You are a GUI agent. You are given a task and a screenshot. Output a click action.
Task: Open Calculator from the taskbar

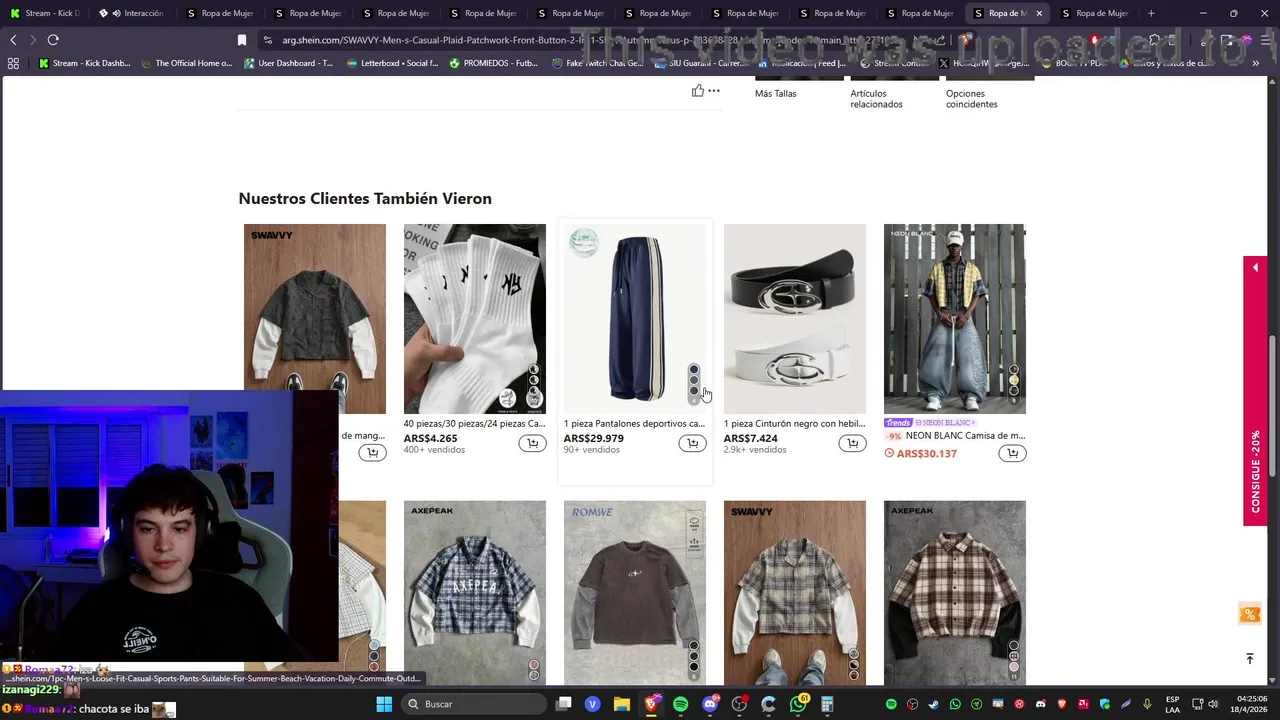[827, 704]
